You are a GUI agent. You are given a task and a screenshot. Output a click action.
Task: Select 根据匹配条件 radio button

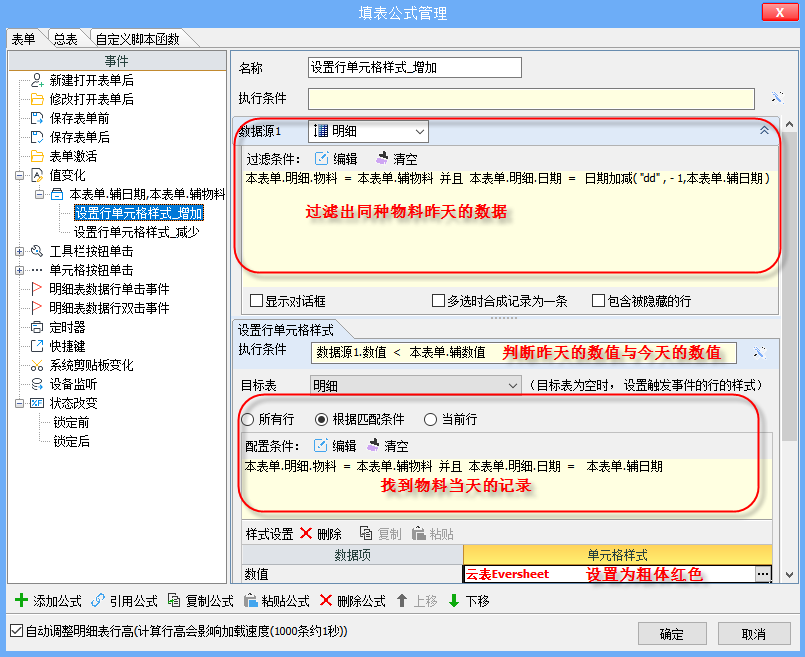click(x=321, y=419)
